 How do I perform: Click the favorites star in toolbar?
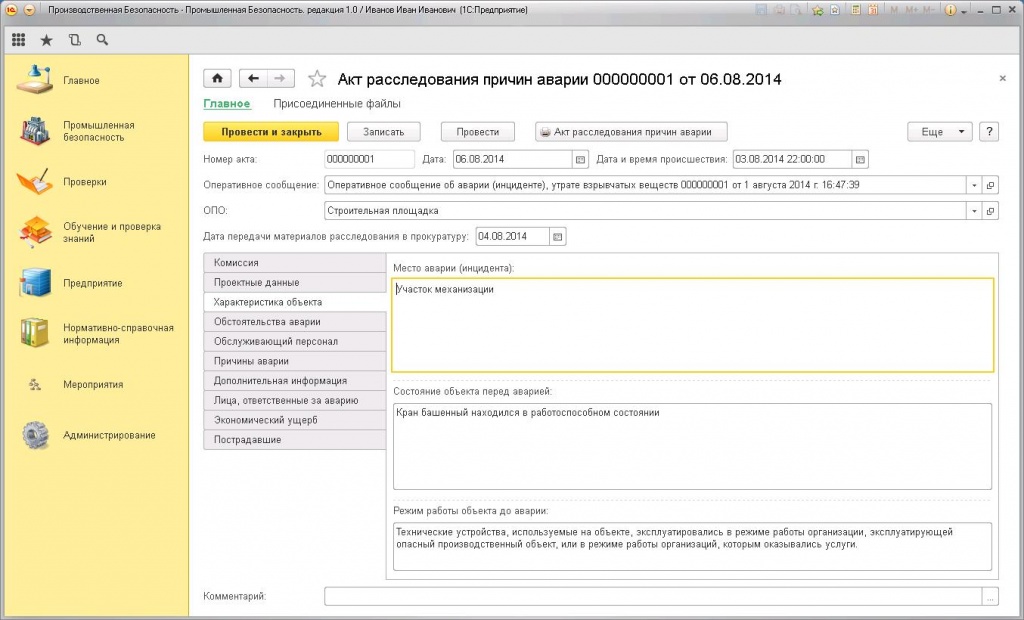point(46,40)
